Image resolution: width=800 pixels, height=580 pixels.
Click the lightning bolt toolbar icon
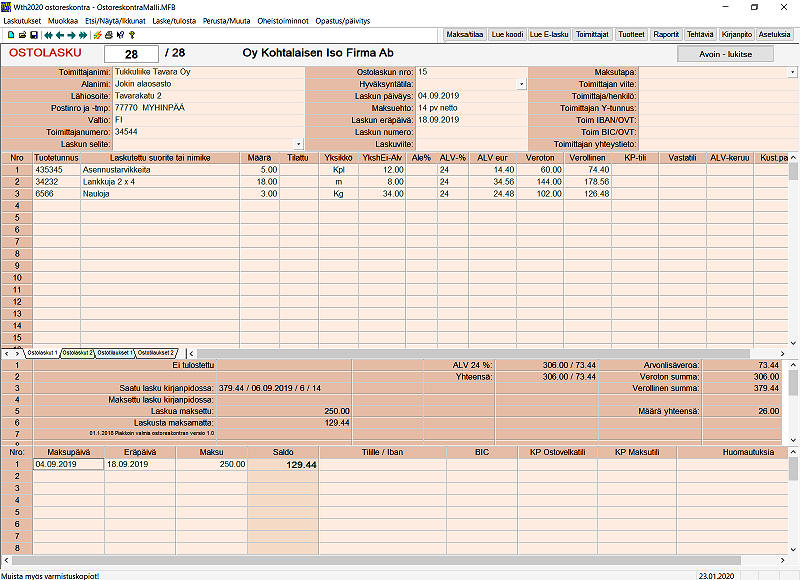(97, 35)
